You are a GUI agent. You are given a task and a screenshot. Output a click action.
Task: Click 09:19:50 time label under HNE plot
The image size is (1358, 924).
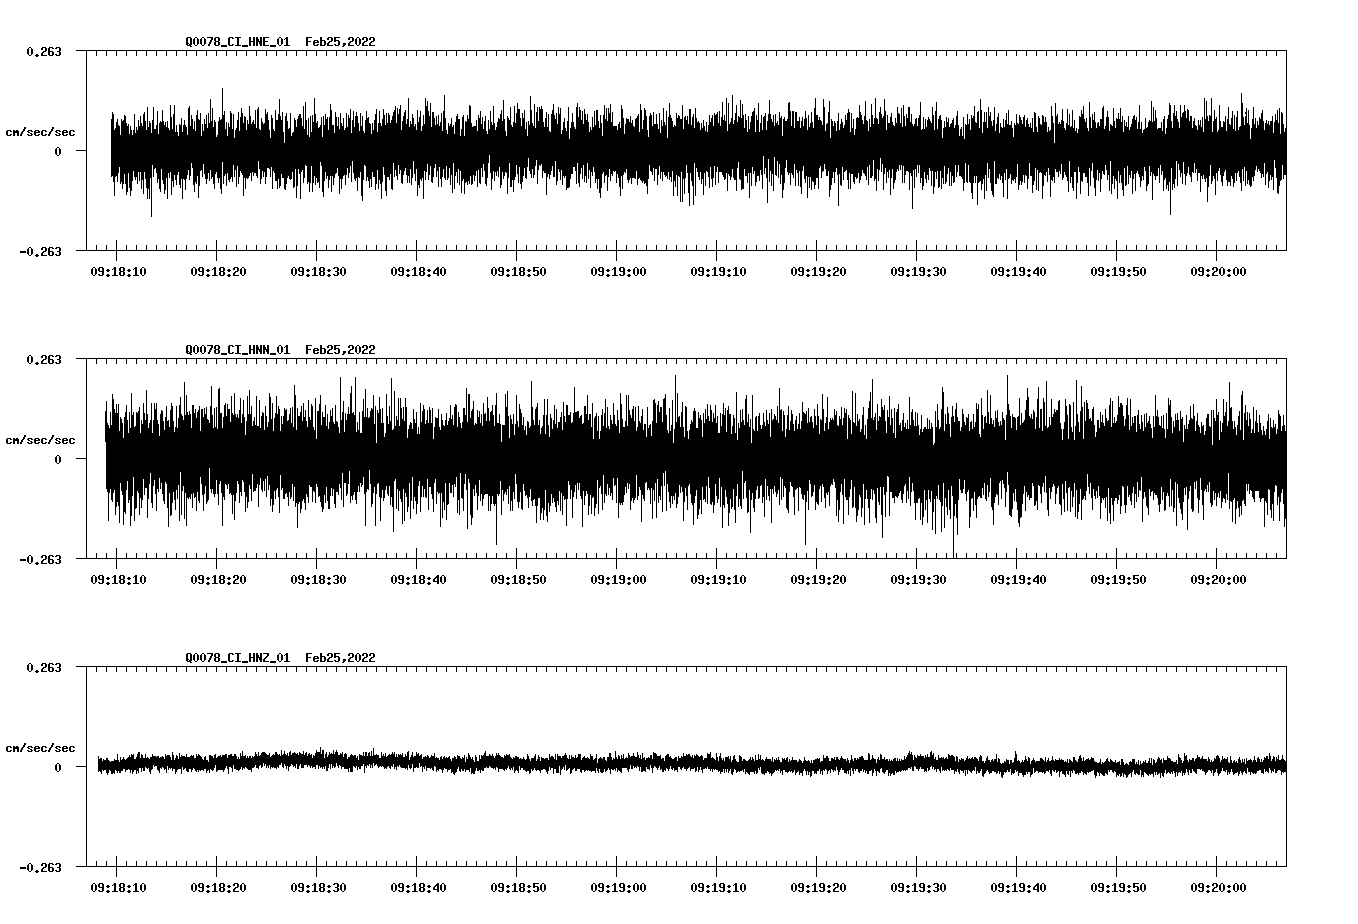click(x=1118, y=271)
